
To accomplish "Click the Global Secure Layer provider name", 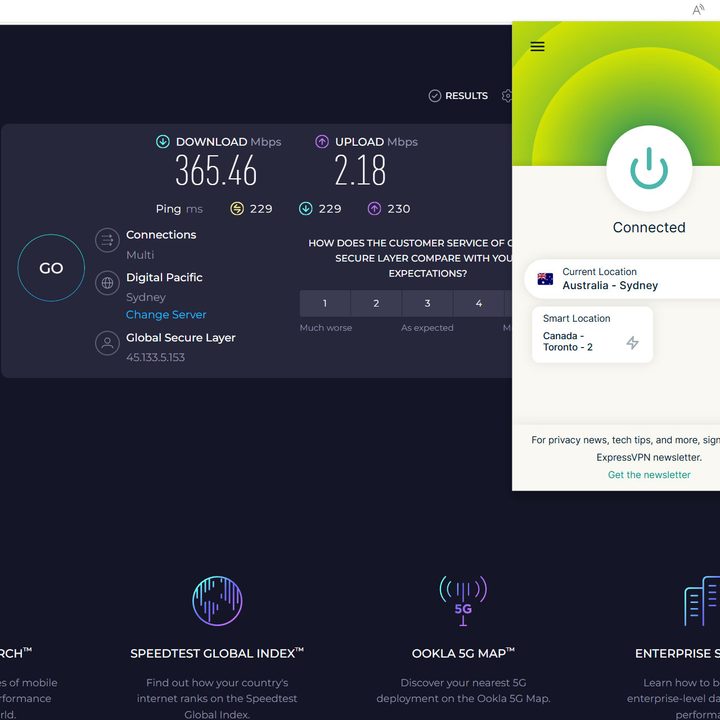I will (180, 338).
